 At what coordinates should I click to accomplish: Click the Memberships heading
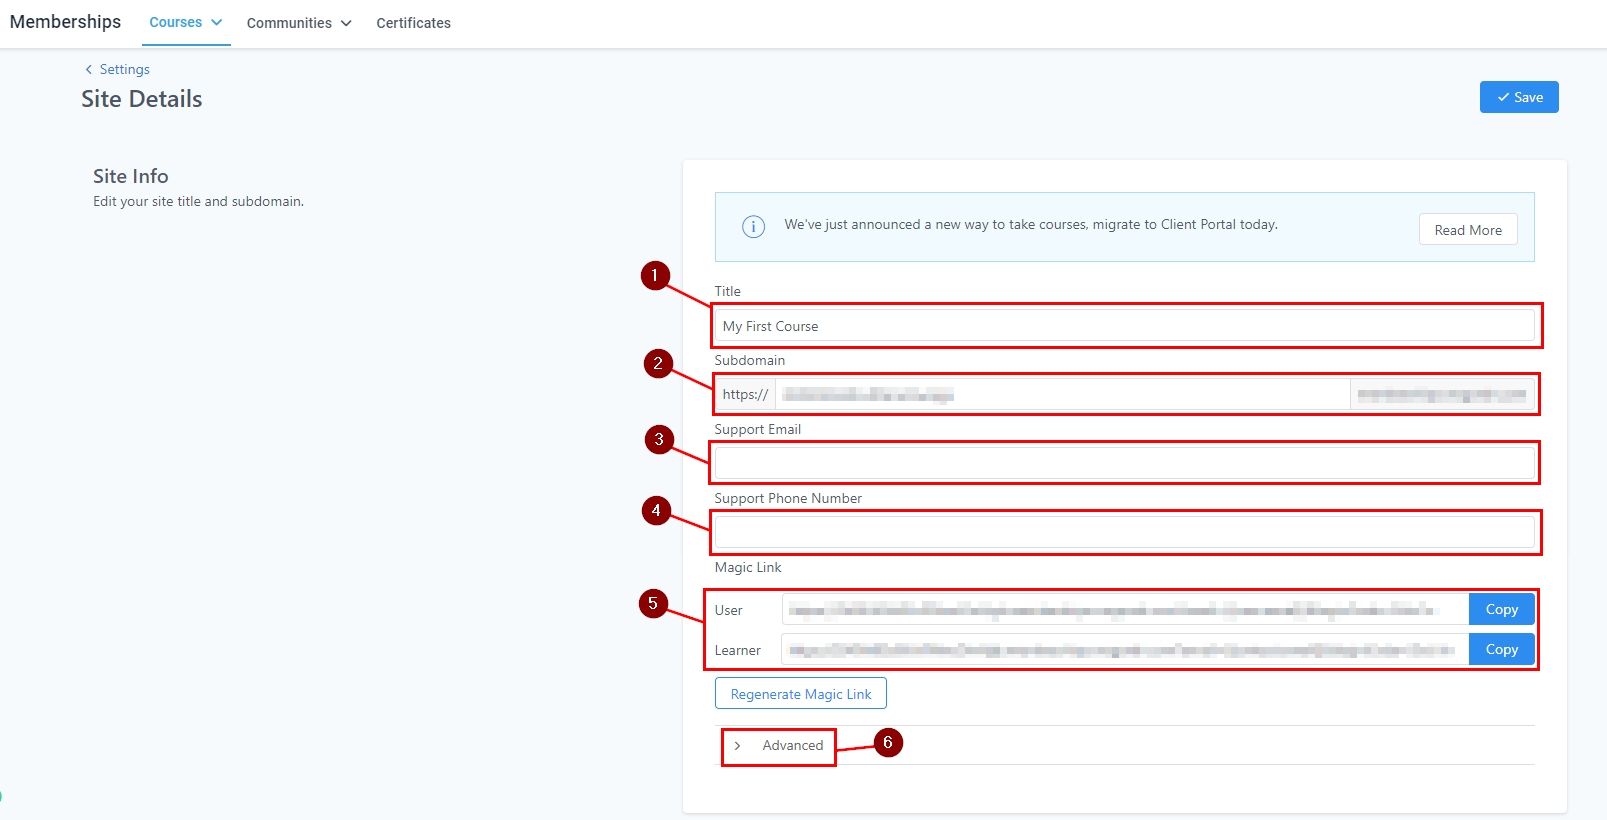65,22
